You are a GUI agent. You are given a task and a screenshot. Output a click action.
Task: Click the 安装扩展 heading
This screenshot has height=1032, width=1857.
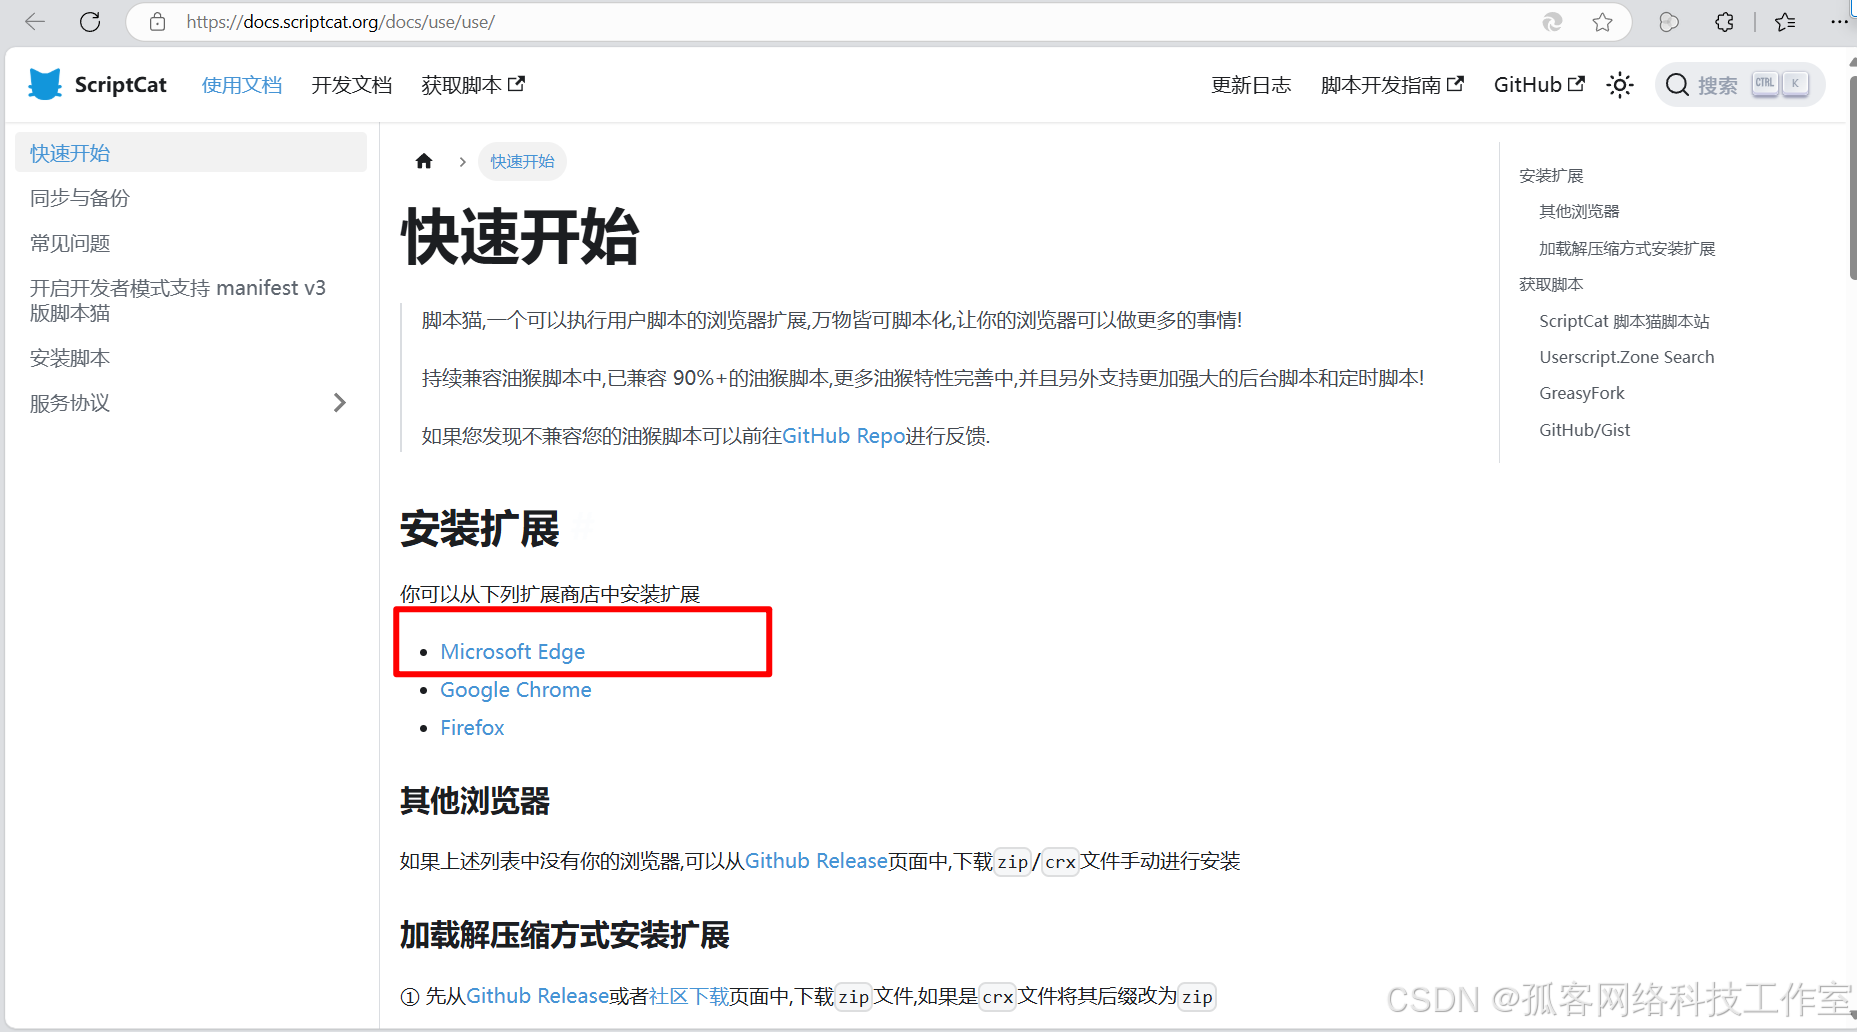480,529
